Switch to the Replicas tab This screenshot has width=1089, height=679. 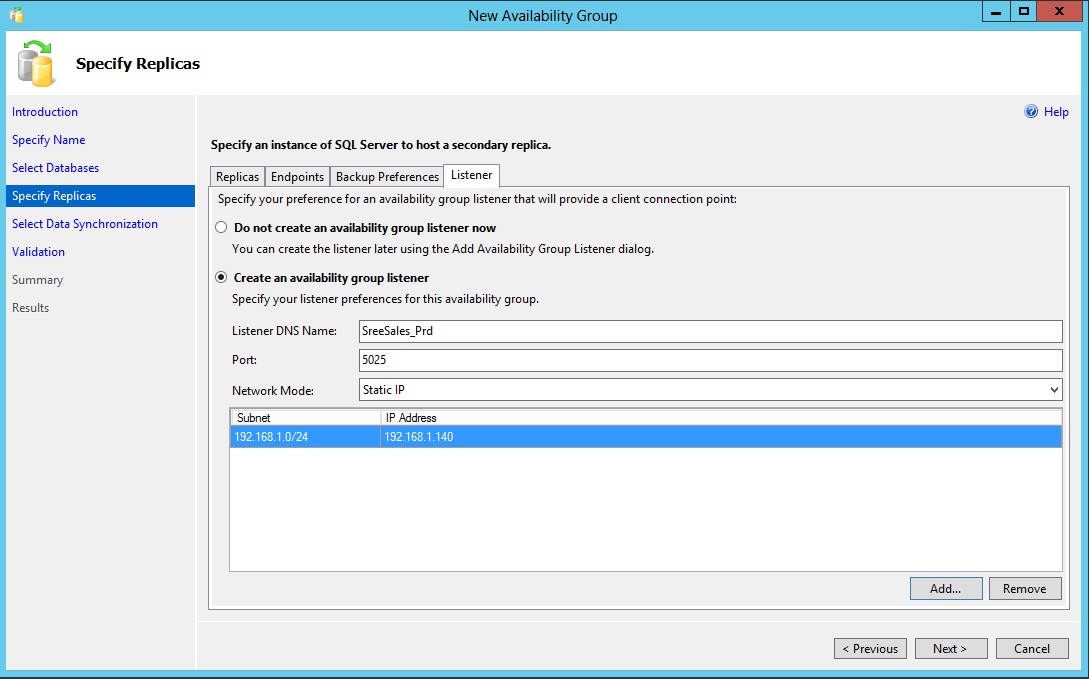click(x=237, y=177)
